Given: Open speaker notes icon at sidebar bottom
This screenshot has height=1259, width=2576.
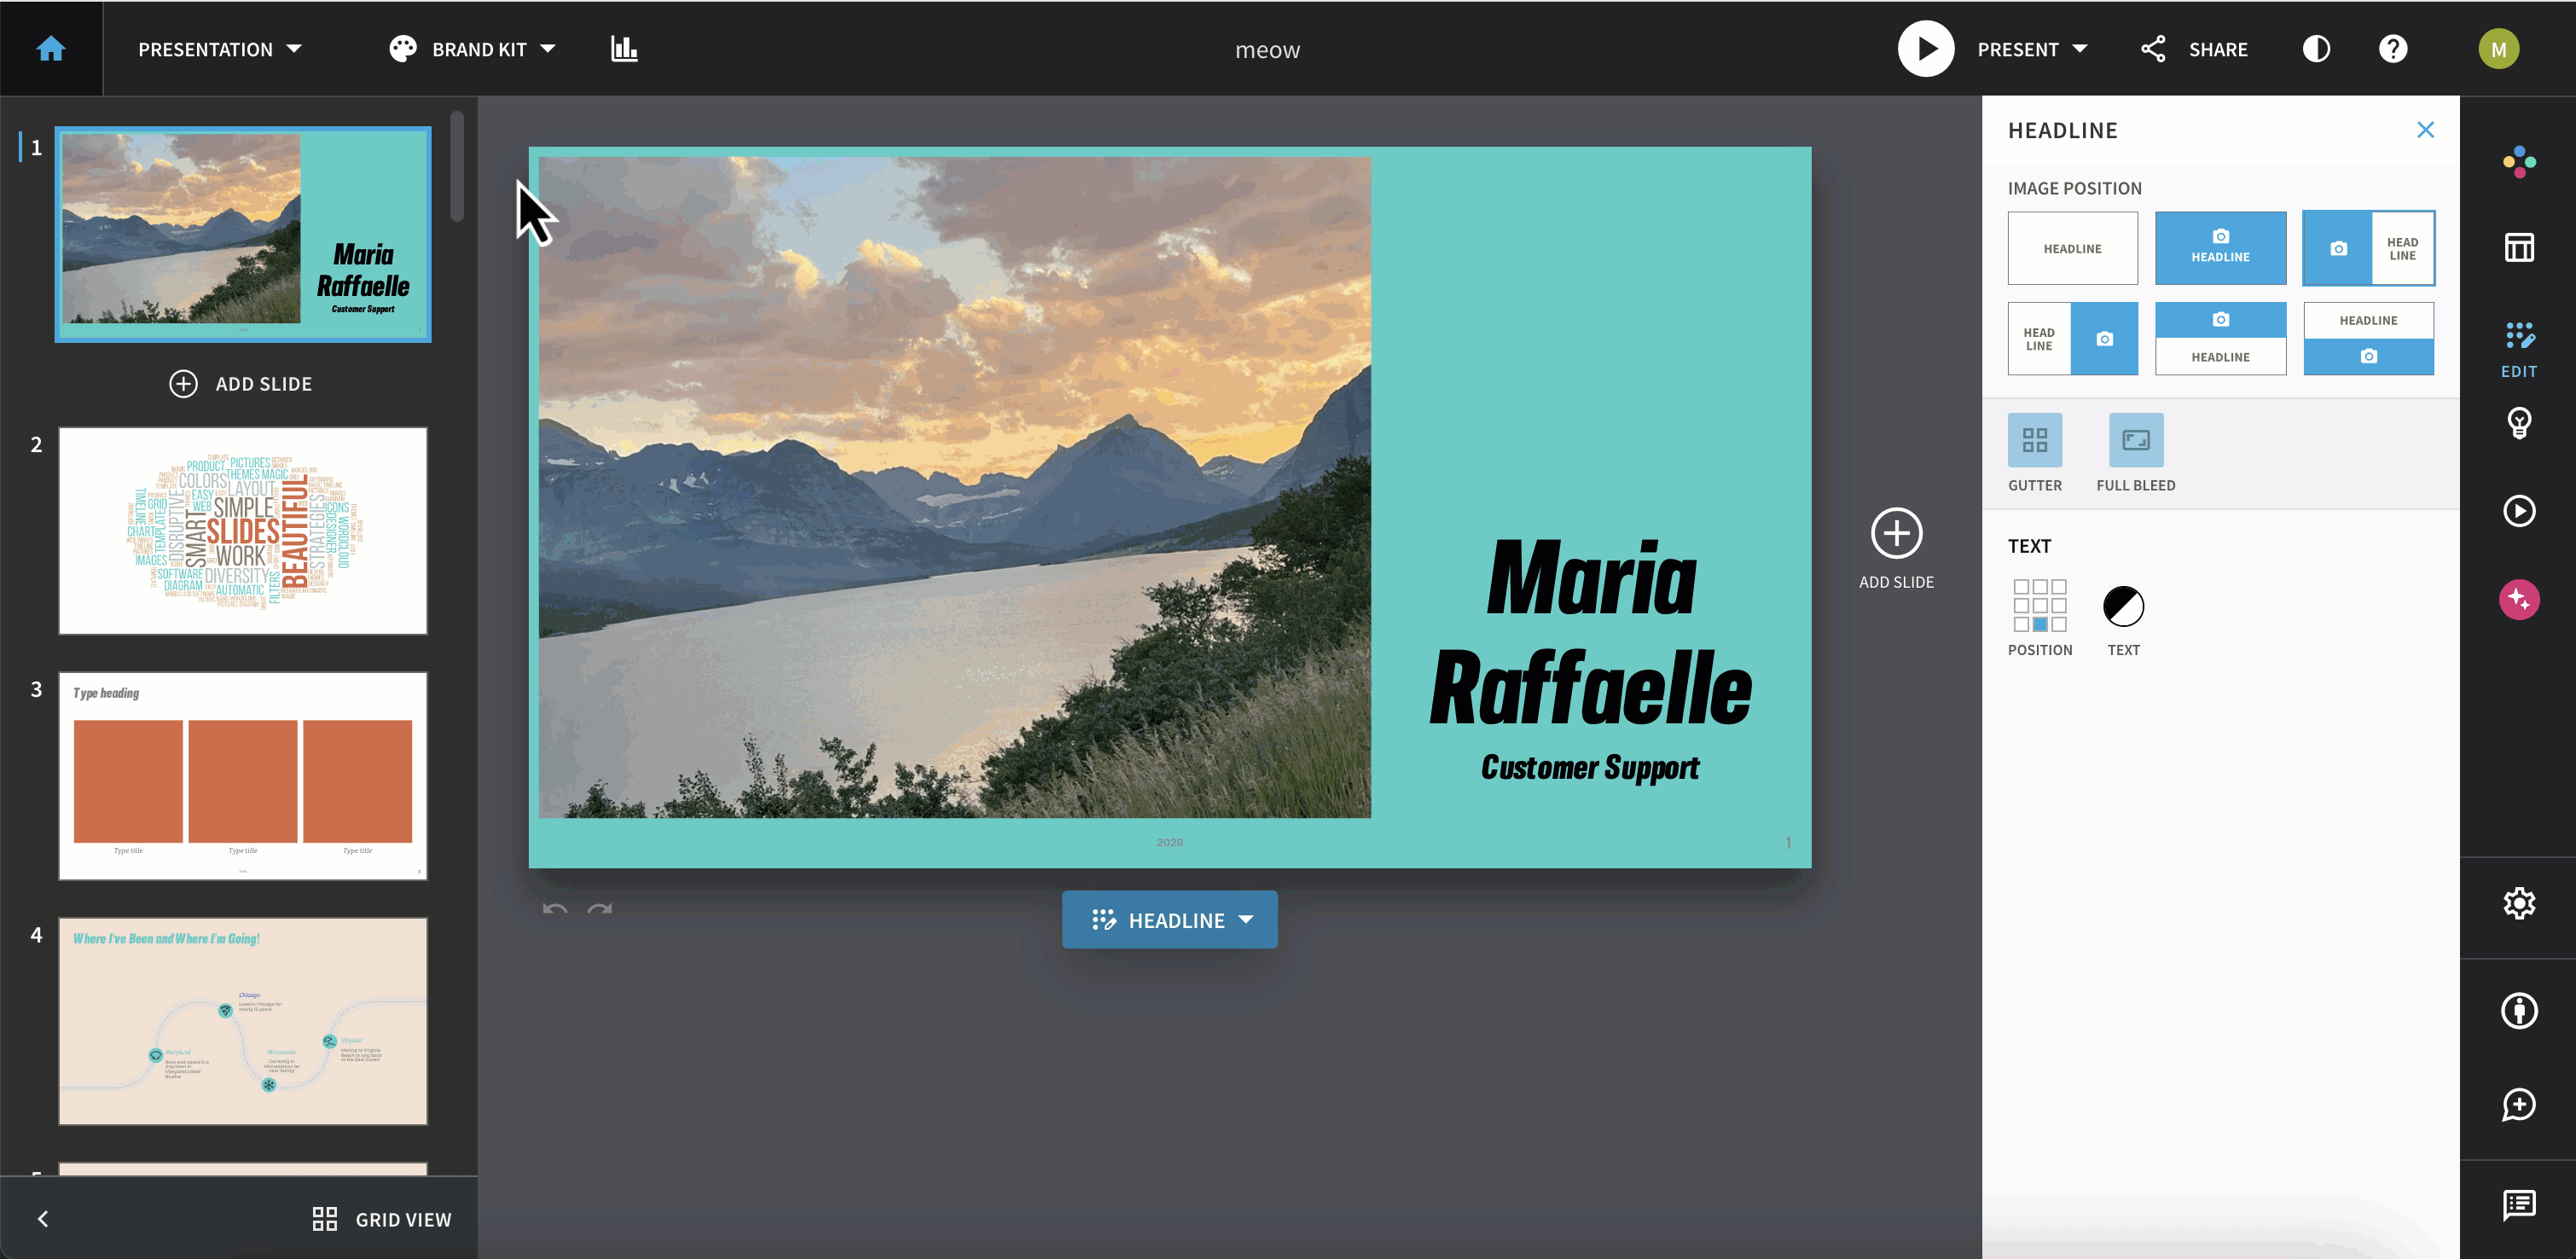Looking at the screenshot, I should [2519, 1205].
